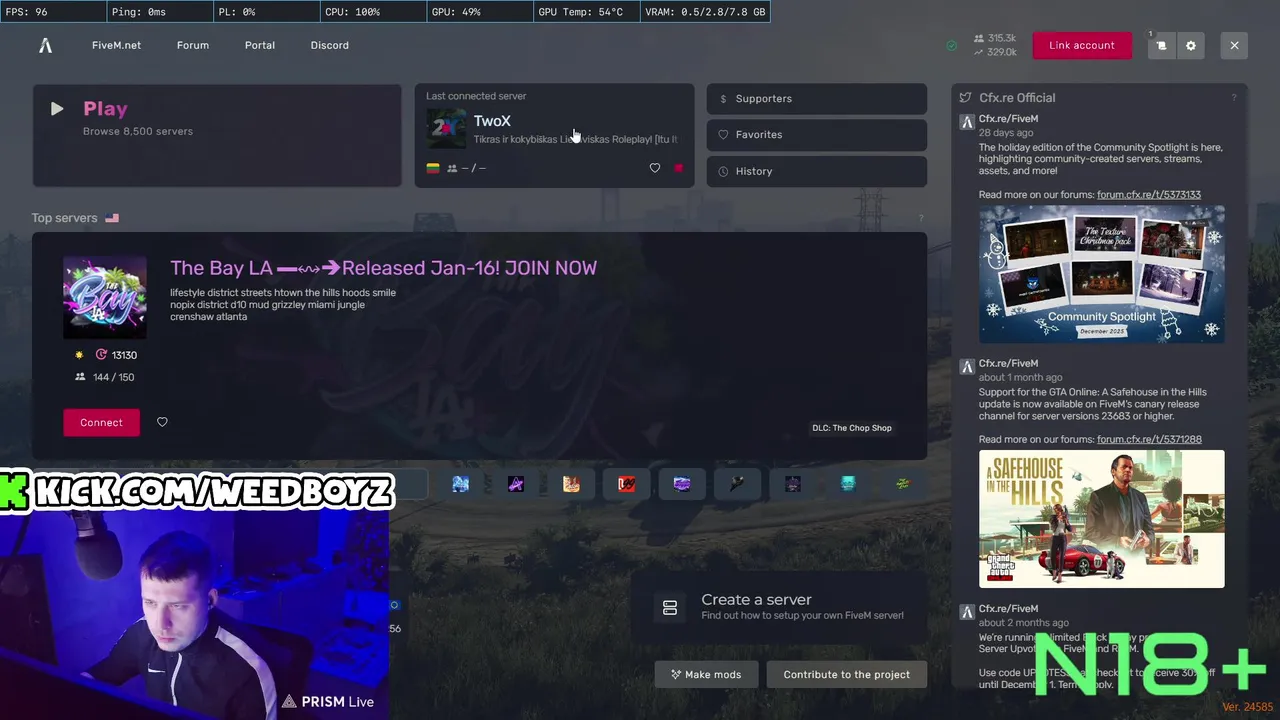Open the Supporters list

[817, 99]
